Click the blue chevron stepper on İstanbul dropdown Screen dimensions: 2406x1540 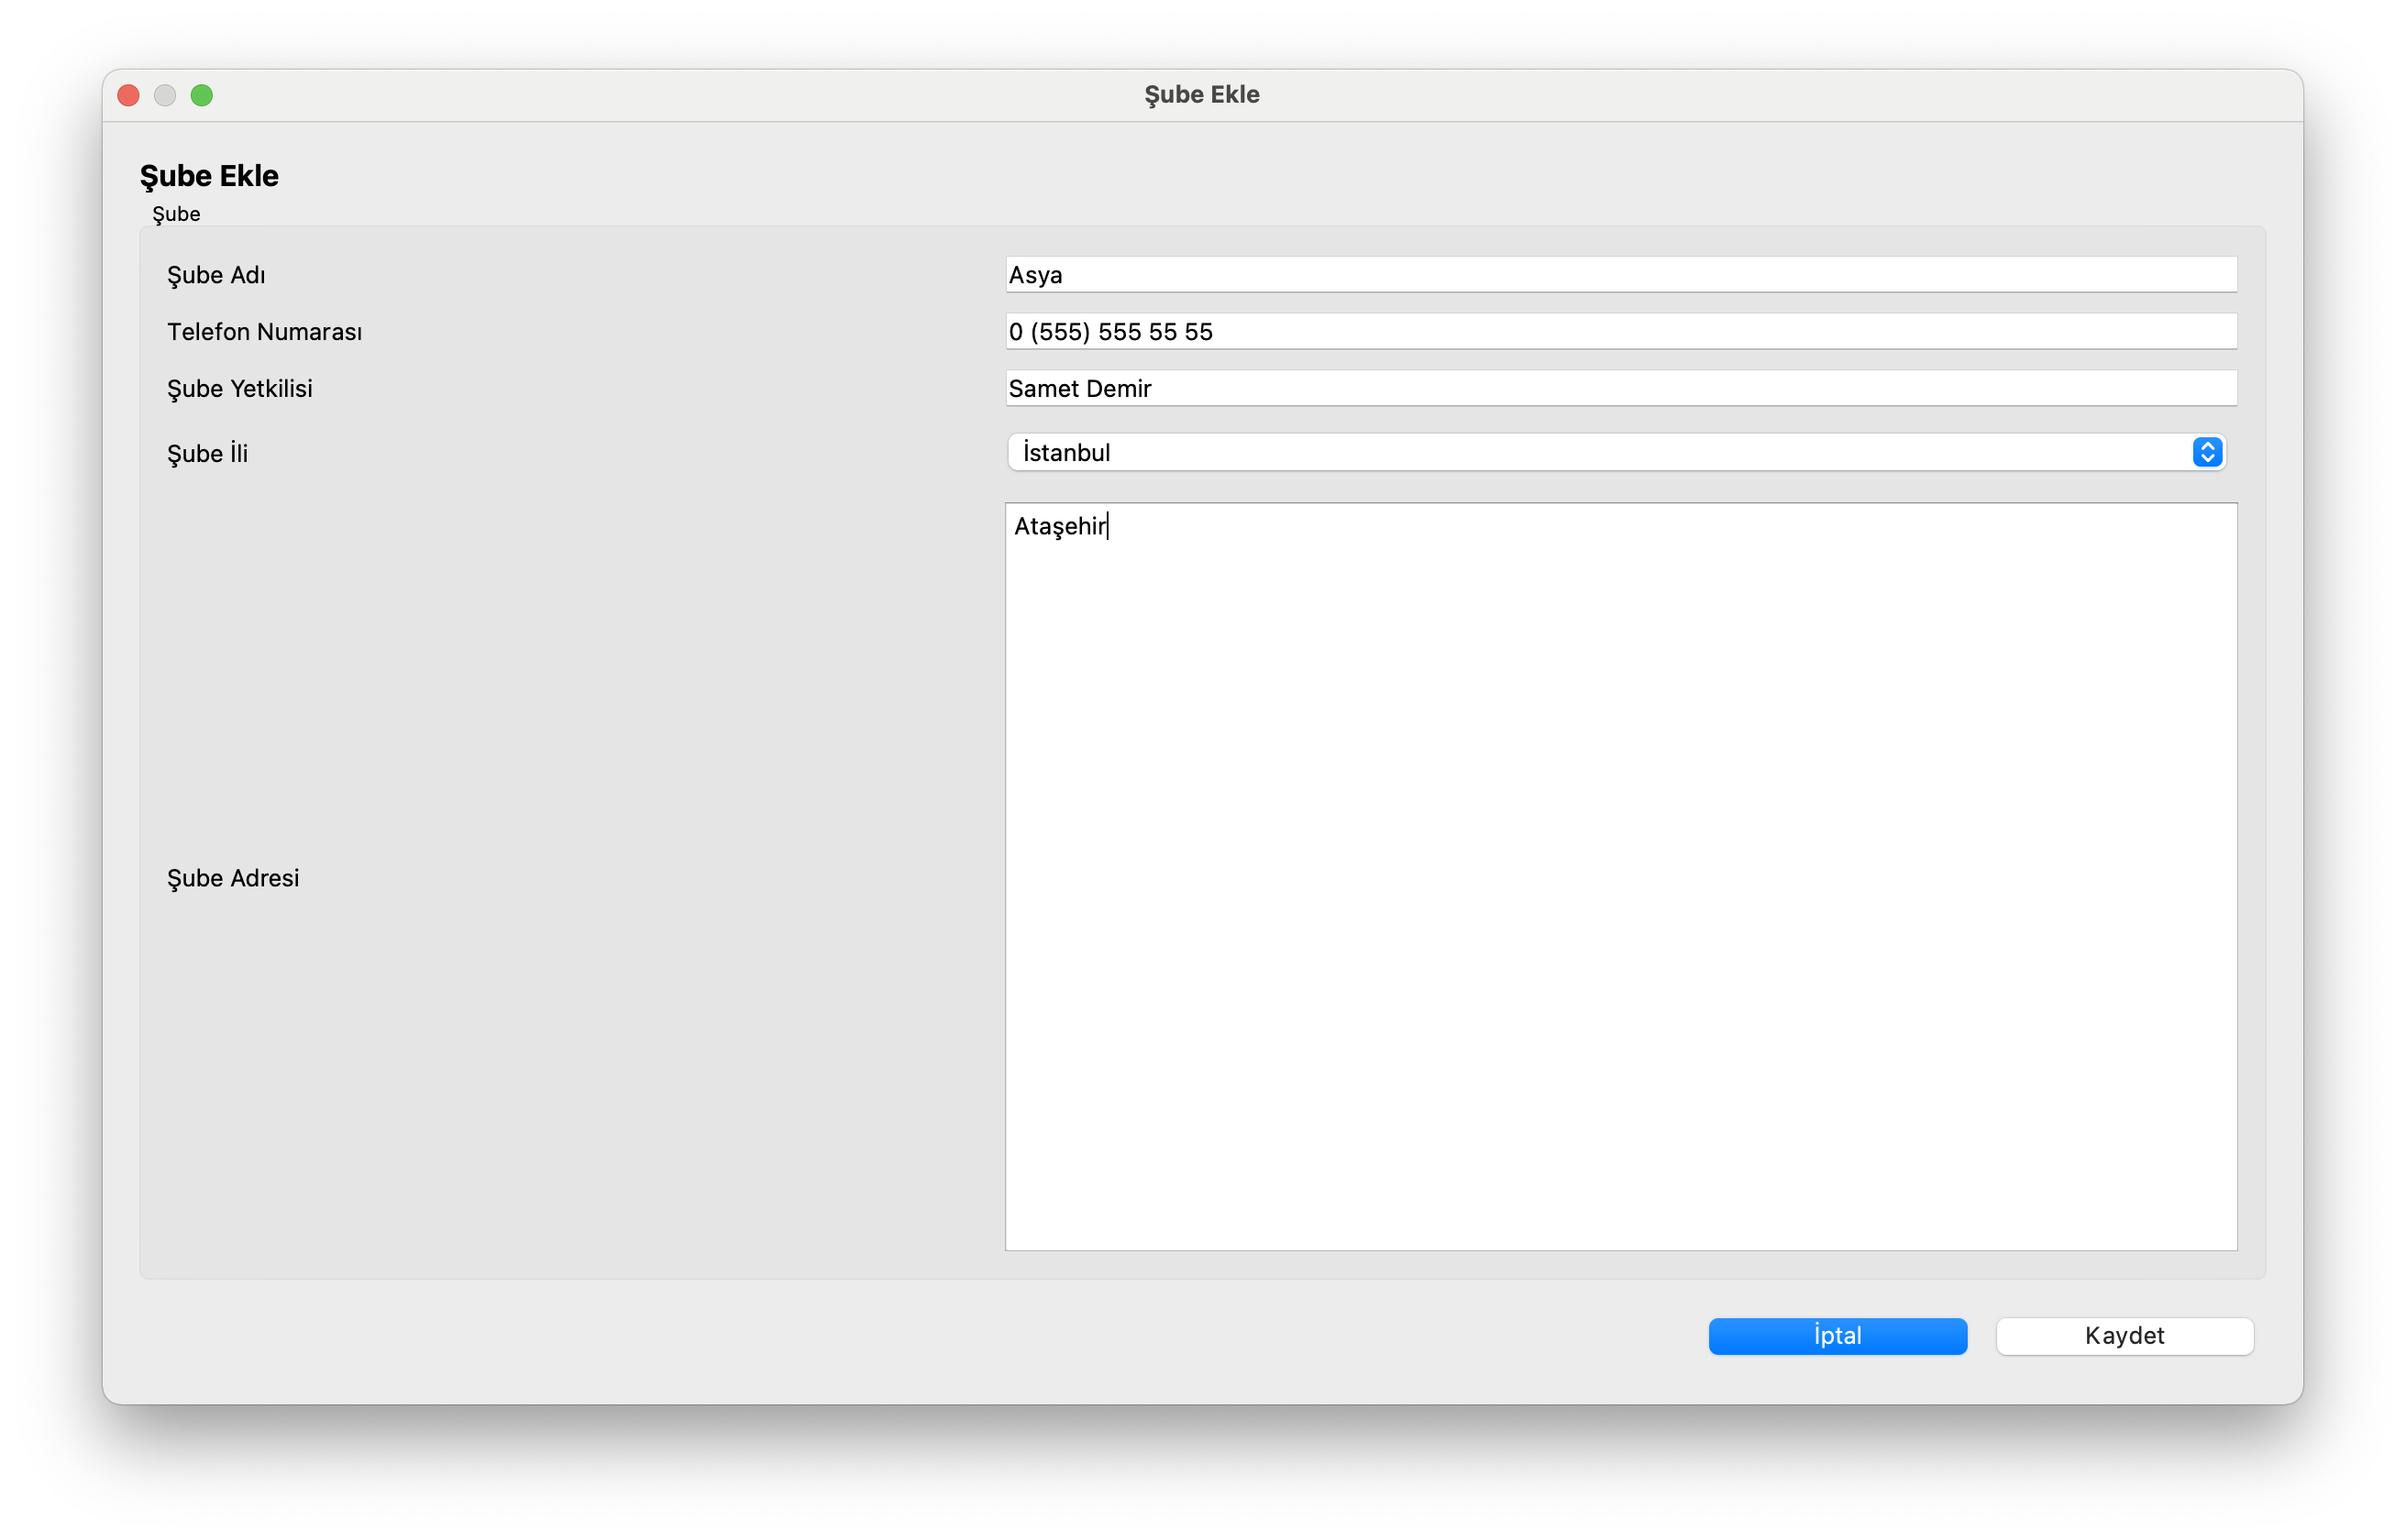point(2207,453)
